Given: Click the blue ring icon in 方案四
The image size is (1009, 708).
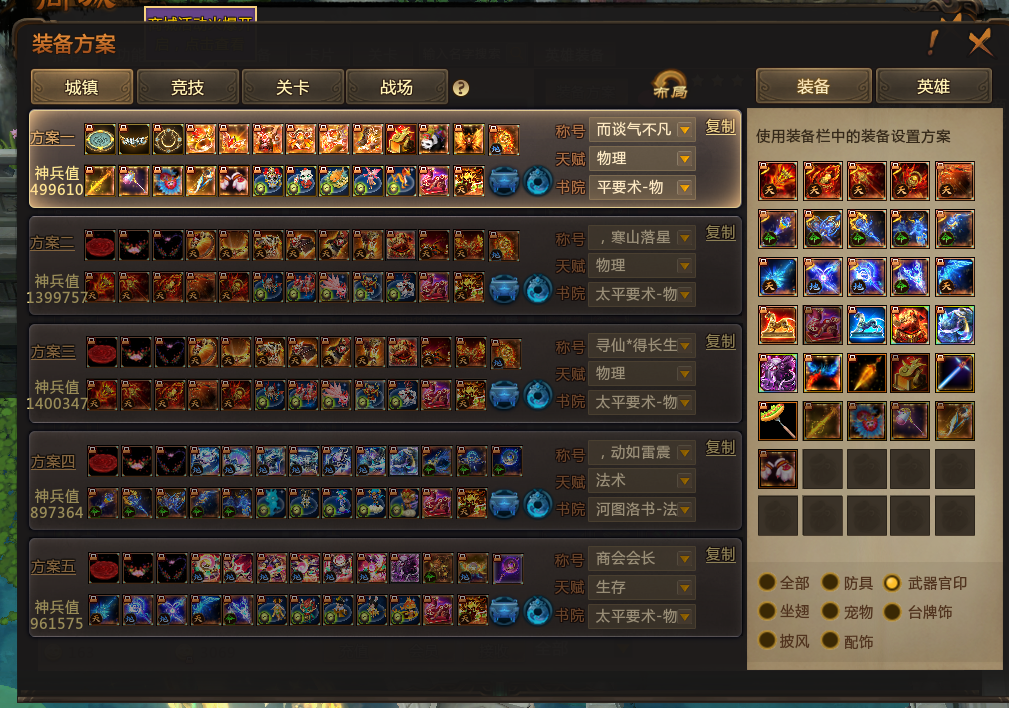Looking at the screenshot, I should 538,504.
